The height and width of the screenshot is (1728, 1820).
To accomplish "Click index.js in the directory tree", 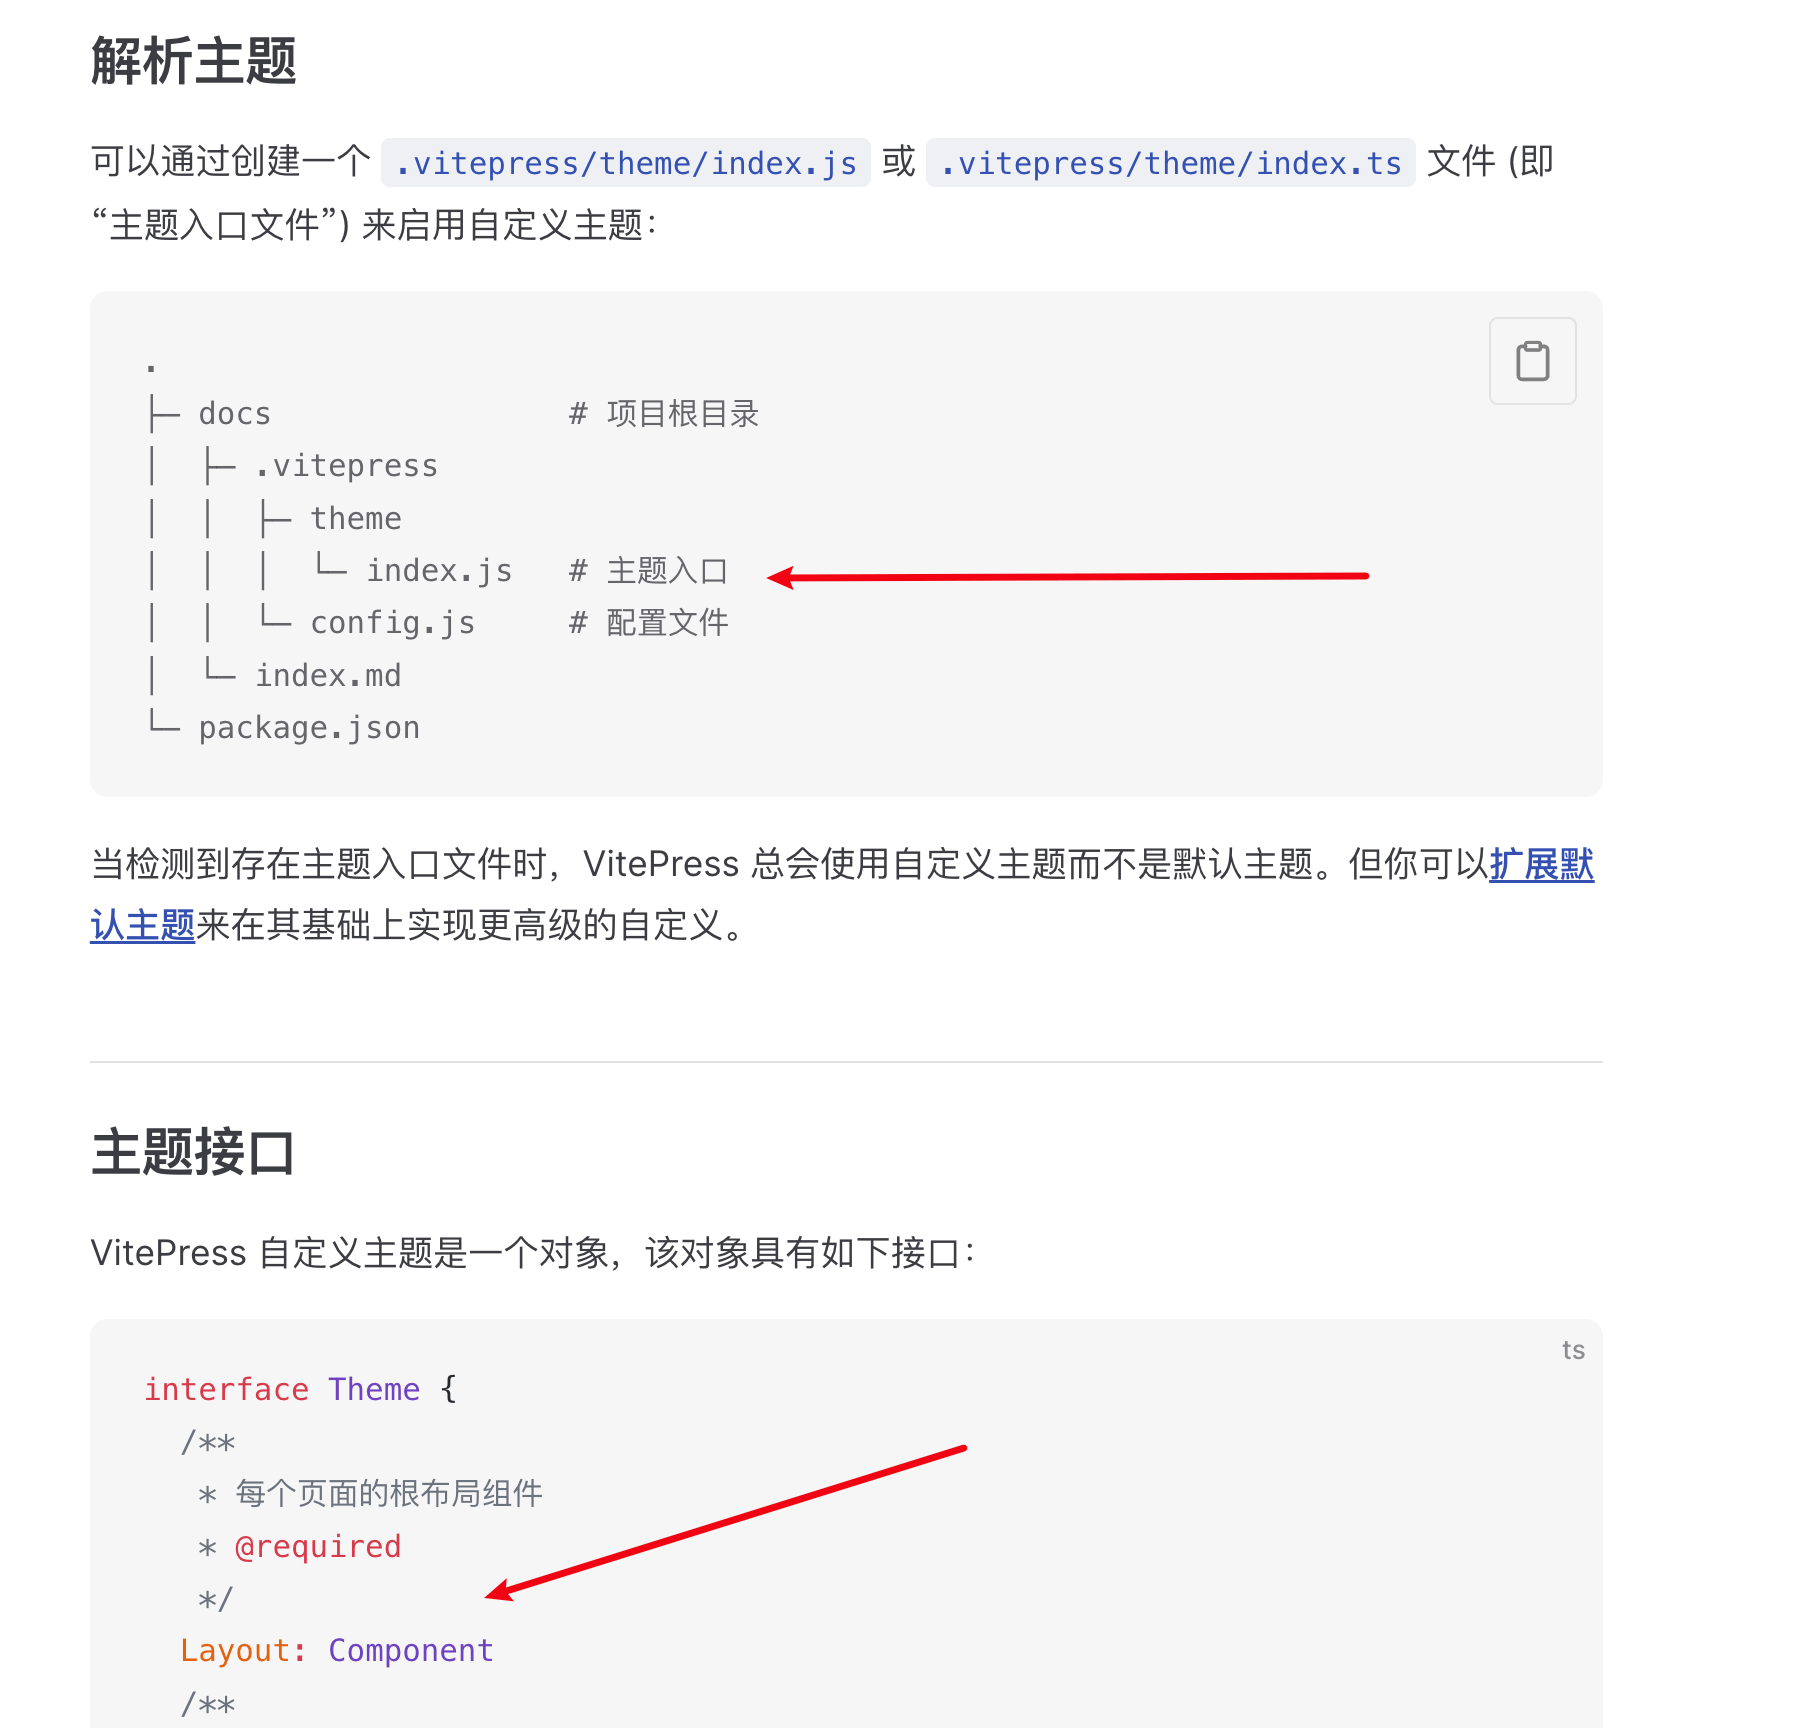I will point(439,570).
